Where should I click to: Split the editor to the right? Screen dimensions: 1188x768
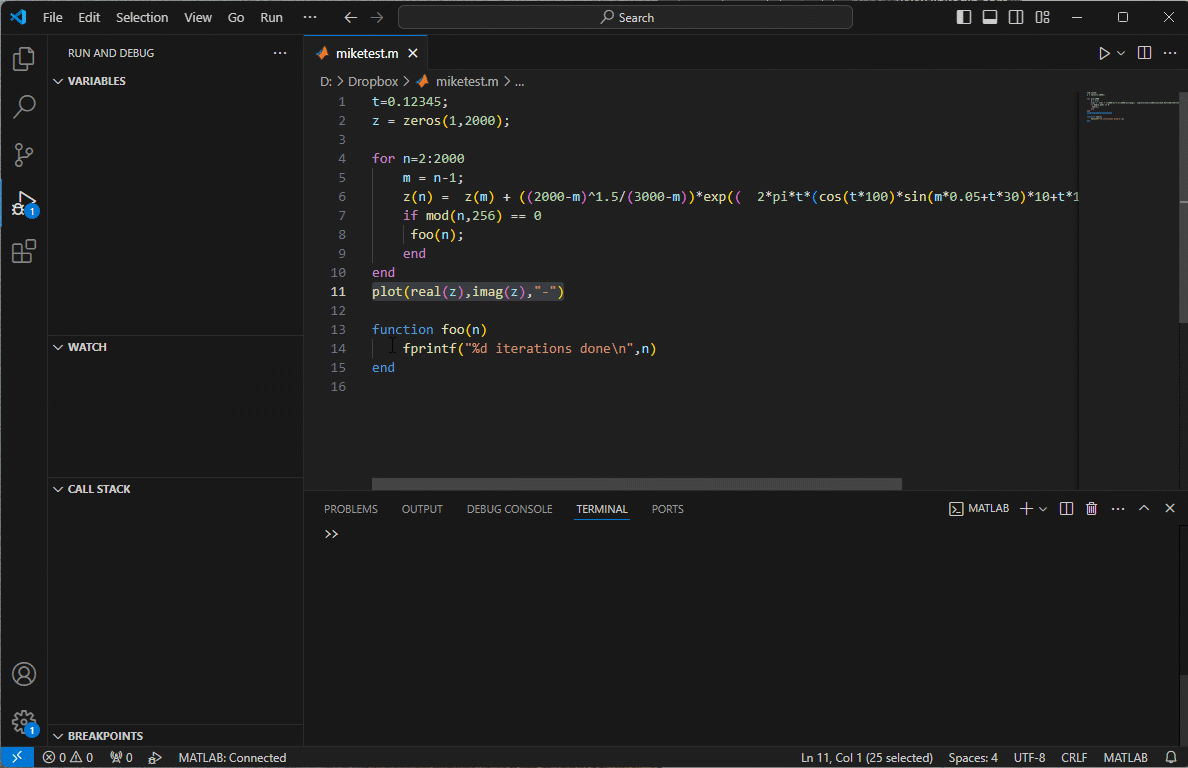point(1145,53)
